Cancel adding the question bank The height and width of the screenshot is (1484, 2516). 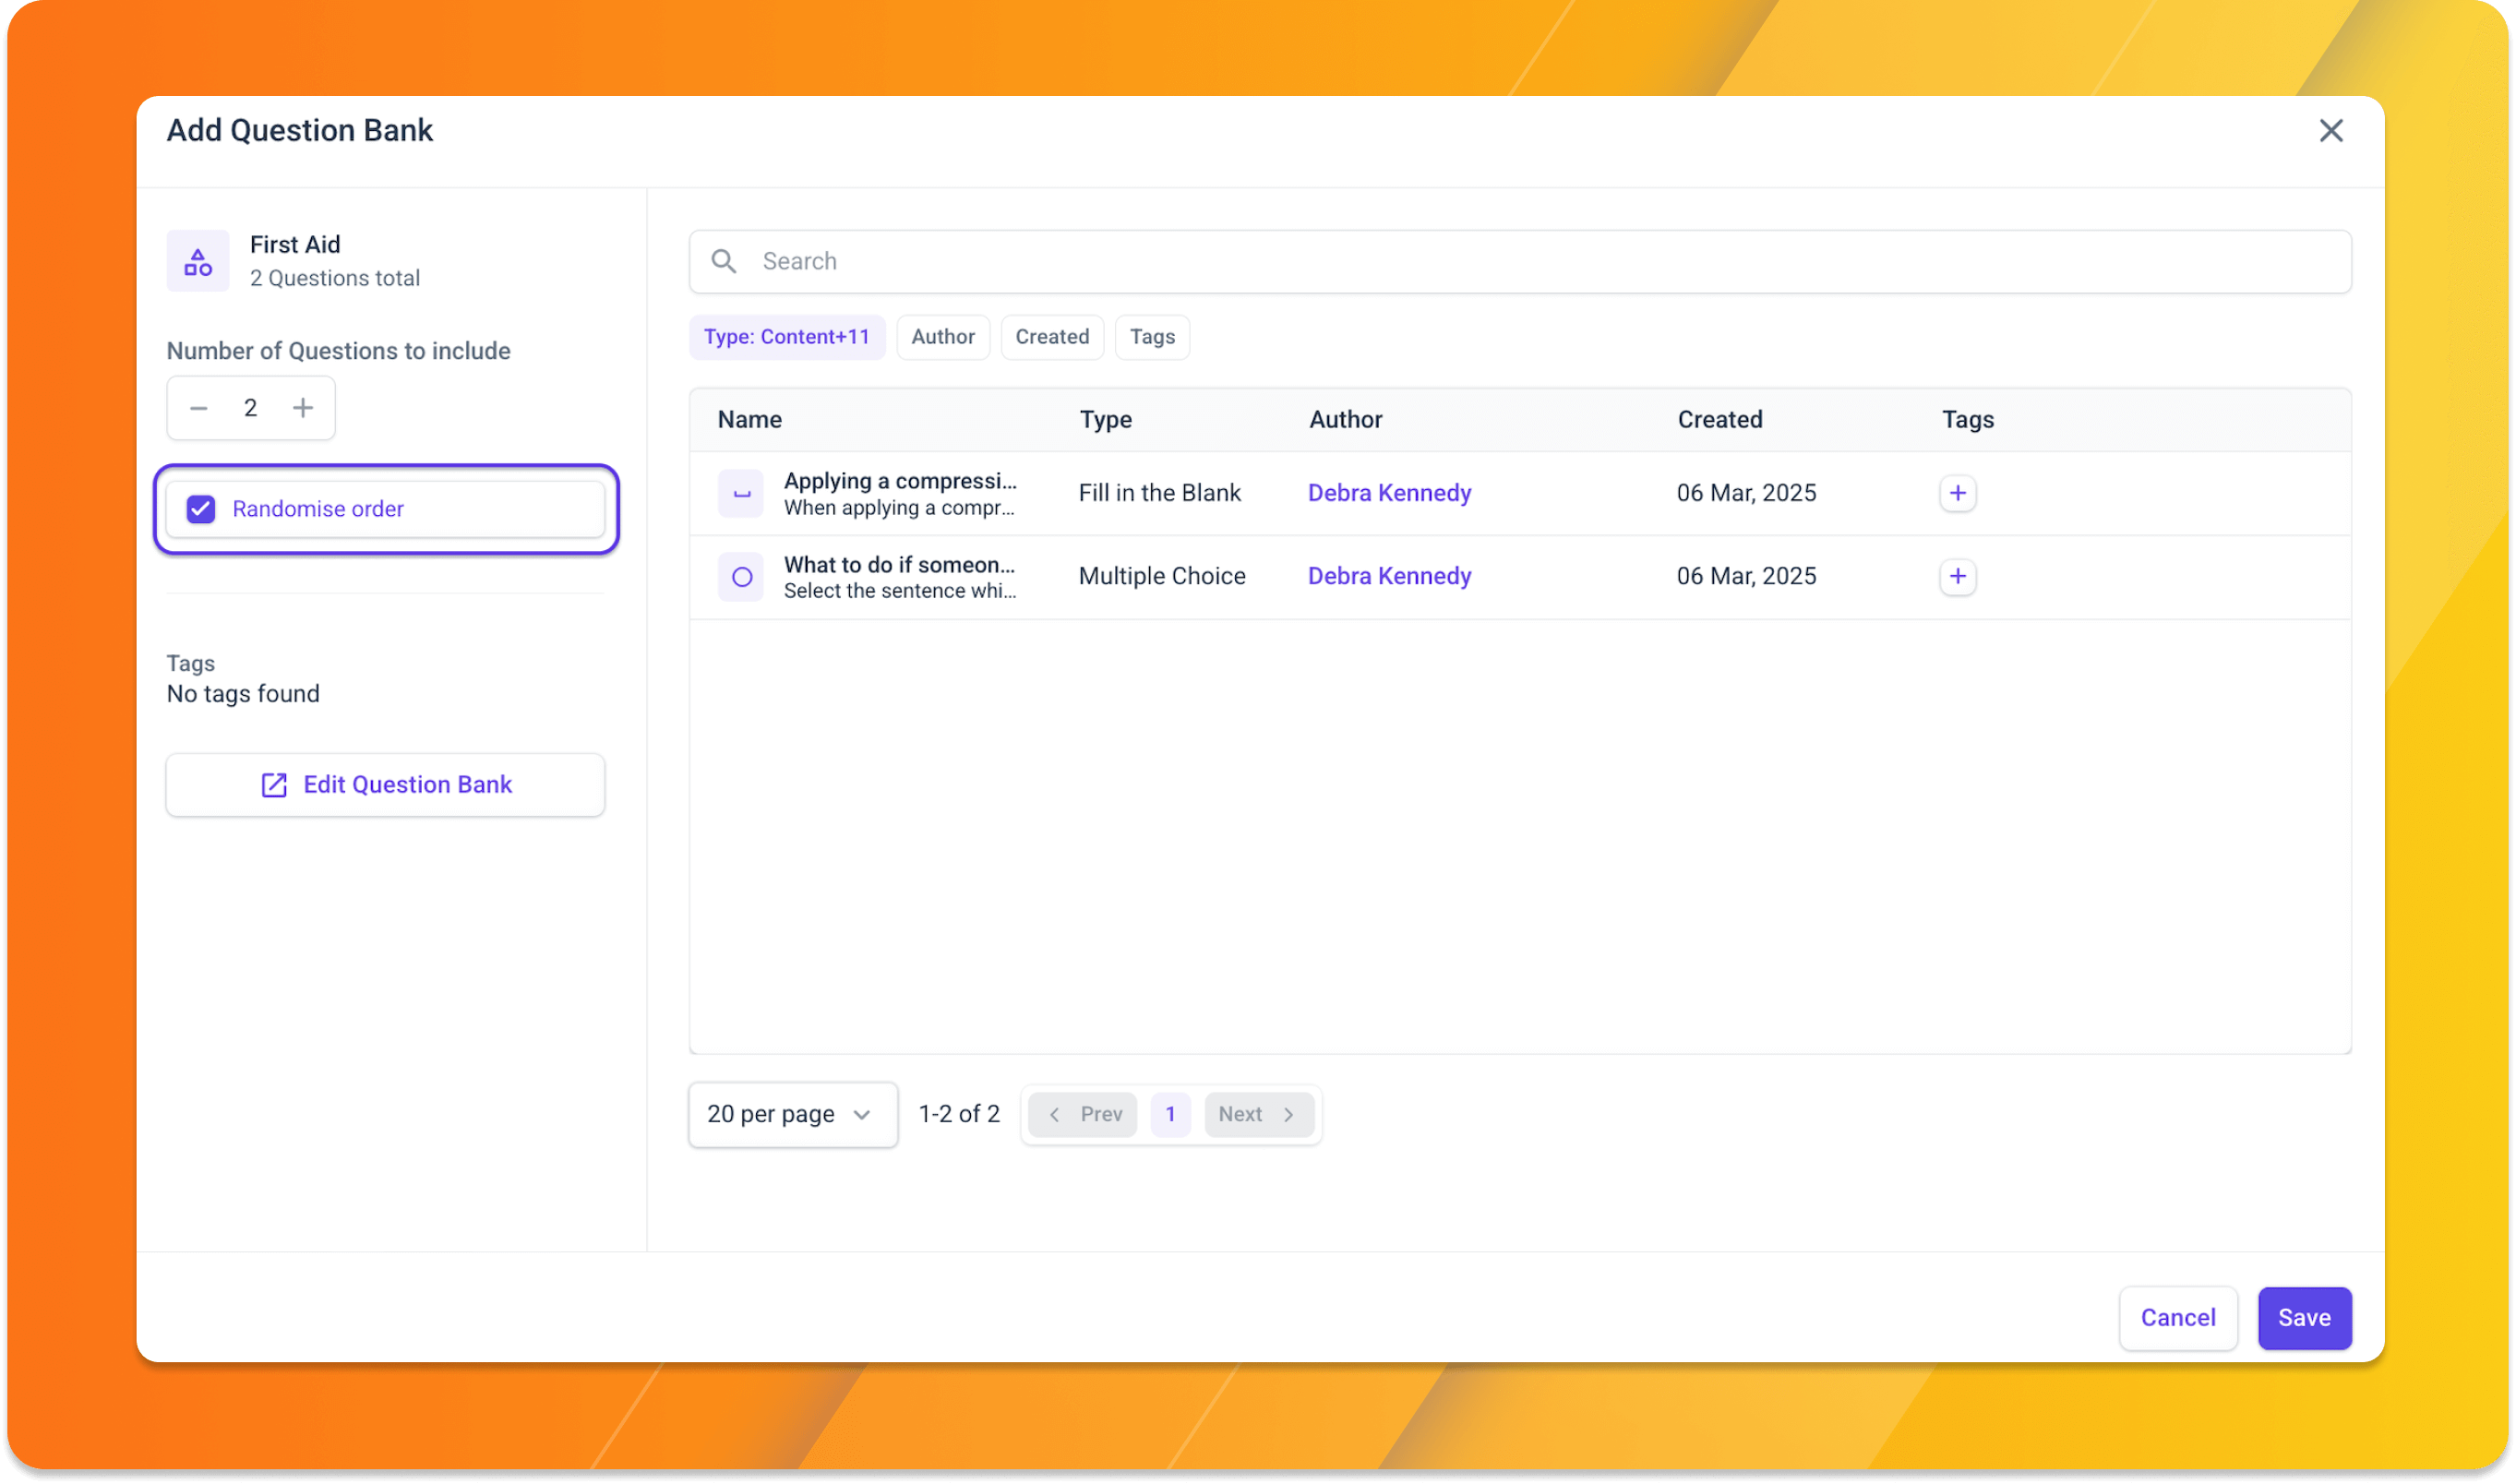pos(2179,1319)
